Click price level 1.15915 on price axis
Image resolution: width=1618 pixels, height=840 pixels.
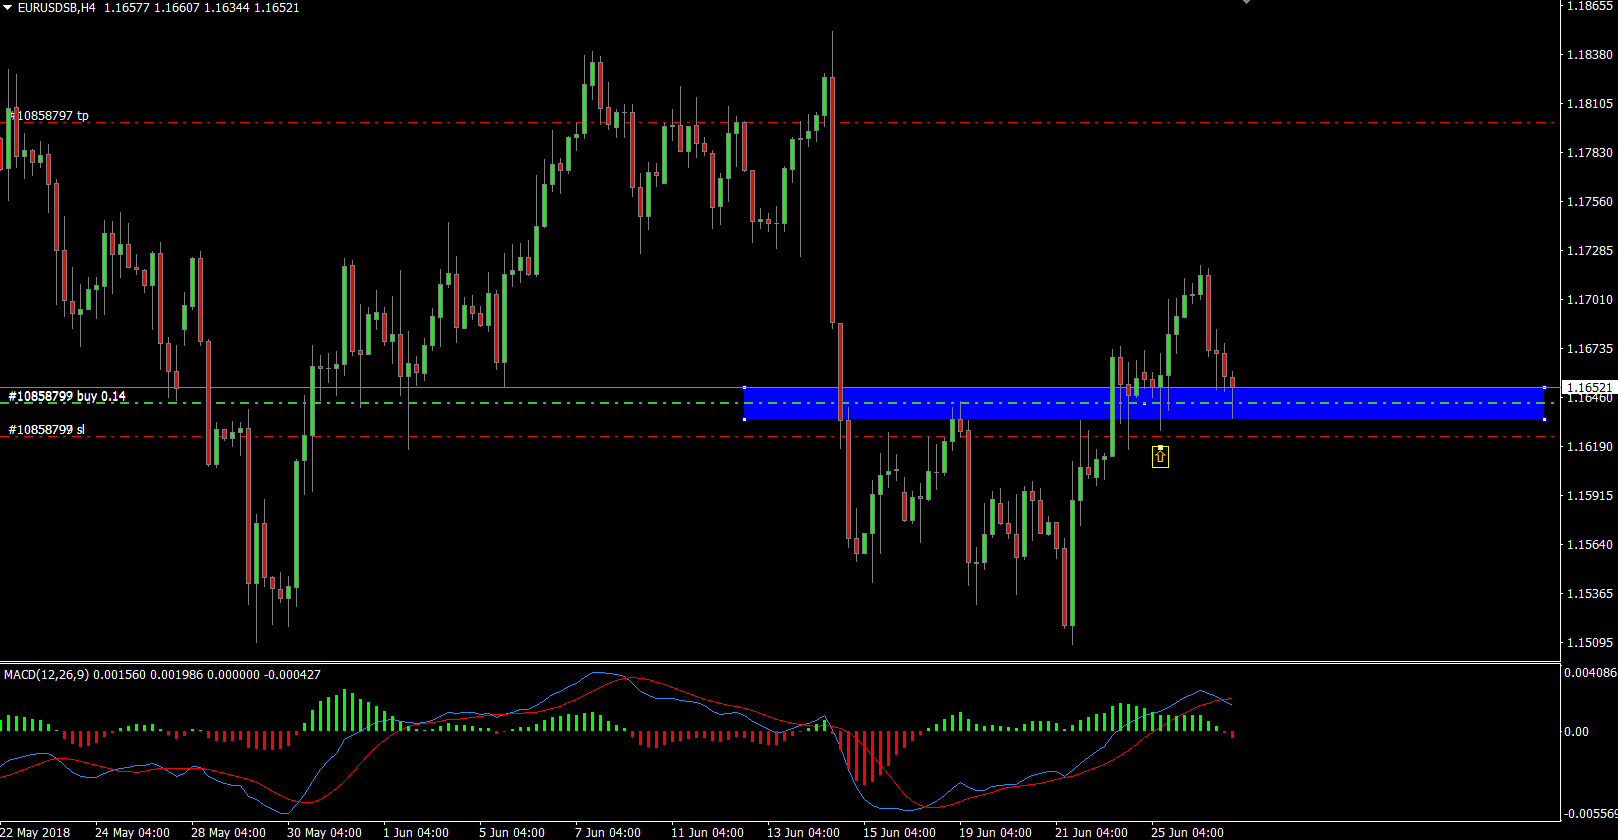coord(1589,496)
